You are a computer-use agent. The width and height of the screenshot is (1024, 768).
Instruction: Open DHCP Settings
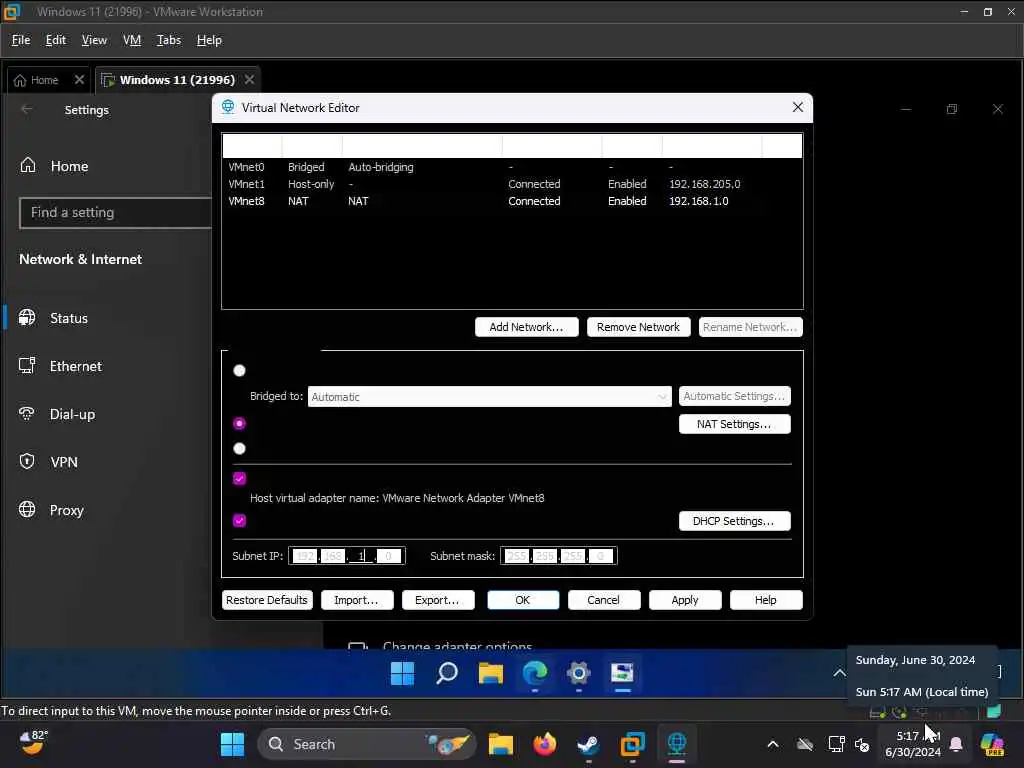tap(734, 521)
